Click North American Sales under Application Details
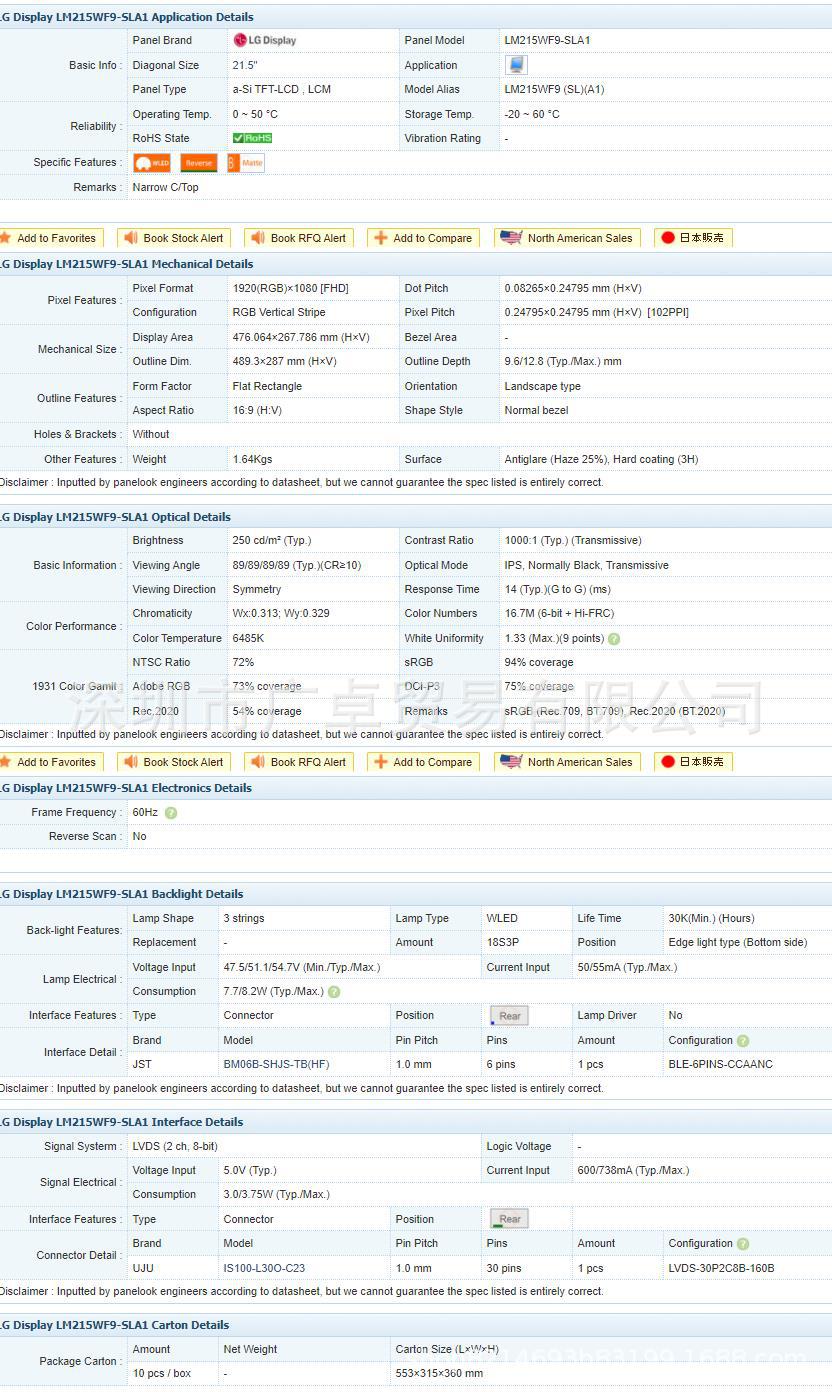 click(x=568, y=238)
